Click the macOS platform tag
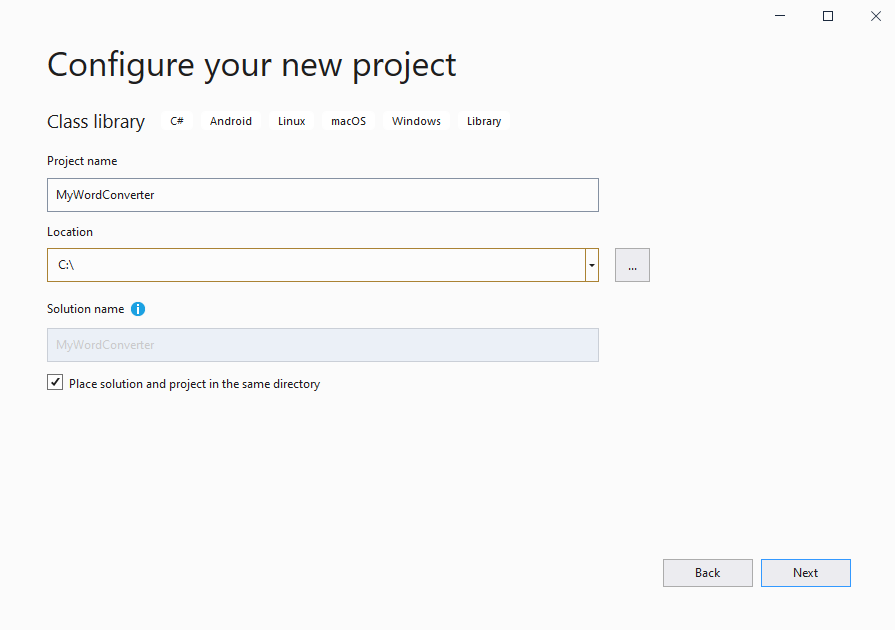Viewport: 895px width, 630px height. 348,121
